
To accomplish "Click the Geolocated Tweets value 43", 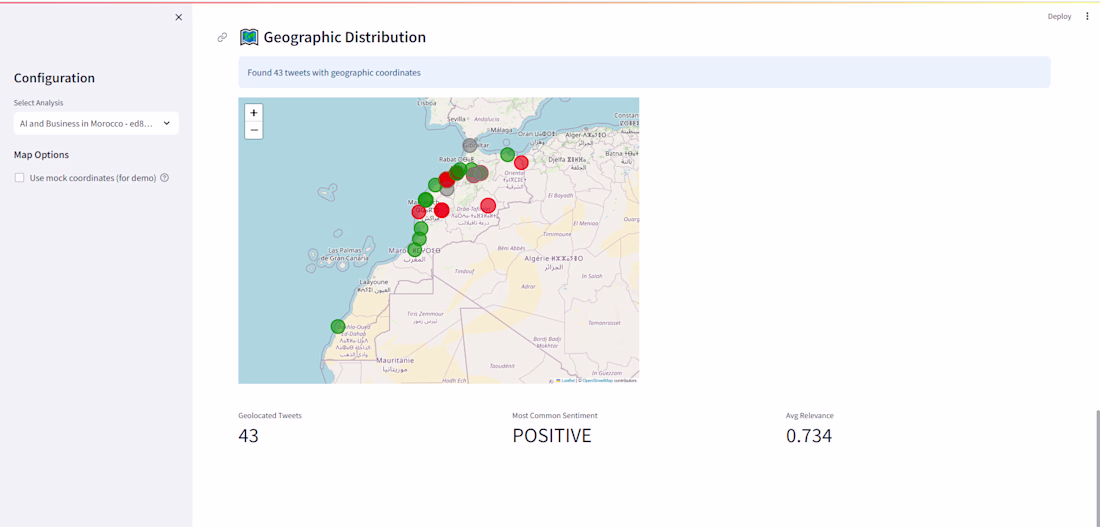I will point(248,436).
